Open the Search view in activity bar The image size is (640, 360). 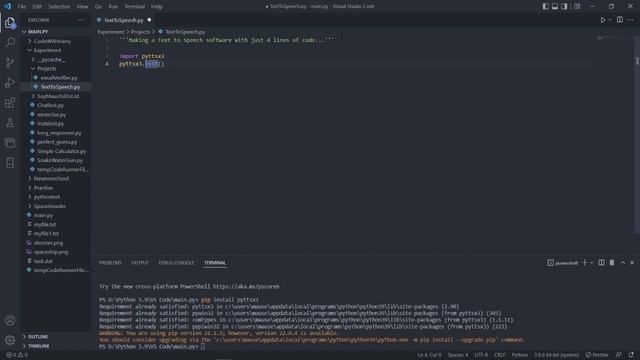click(x=10, y=42)
